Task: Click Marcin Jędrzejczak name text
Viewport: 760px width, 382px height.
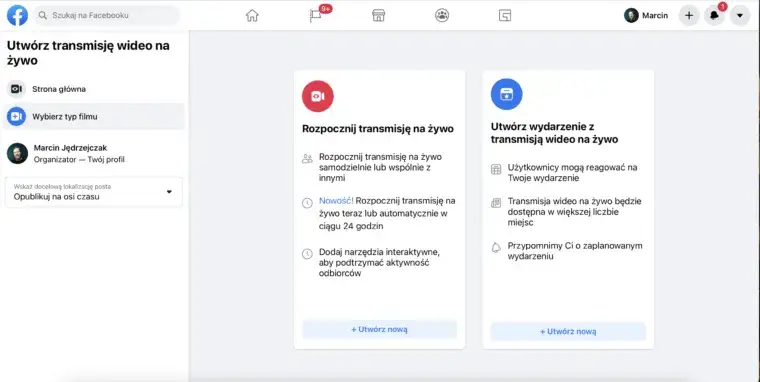Action: (x=70, y=148)
